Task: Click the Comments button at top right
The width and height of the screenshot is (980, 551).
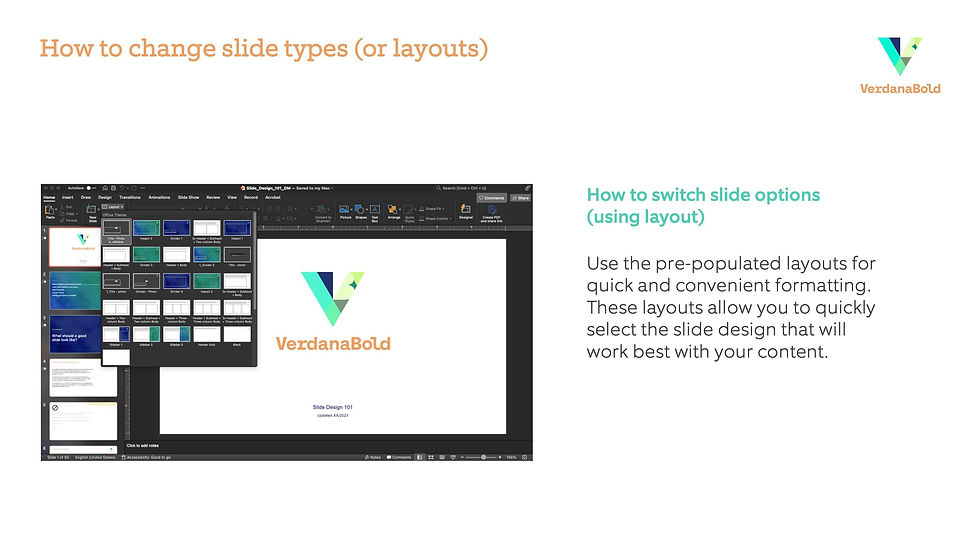Action: coord(492,198)
